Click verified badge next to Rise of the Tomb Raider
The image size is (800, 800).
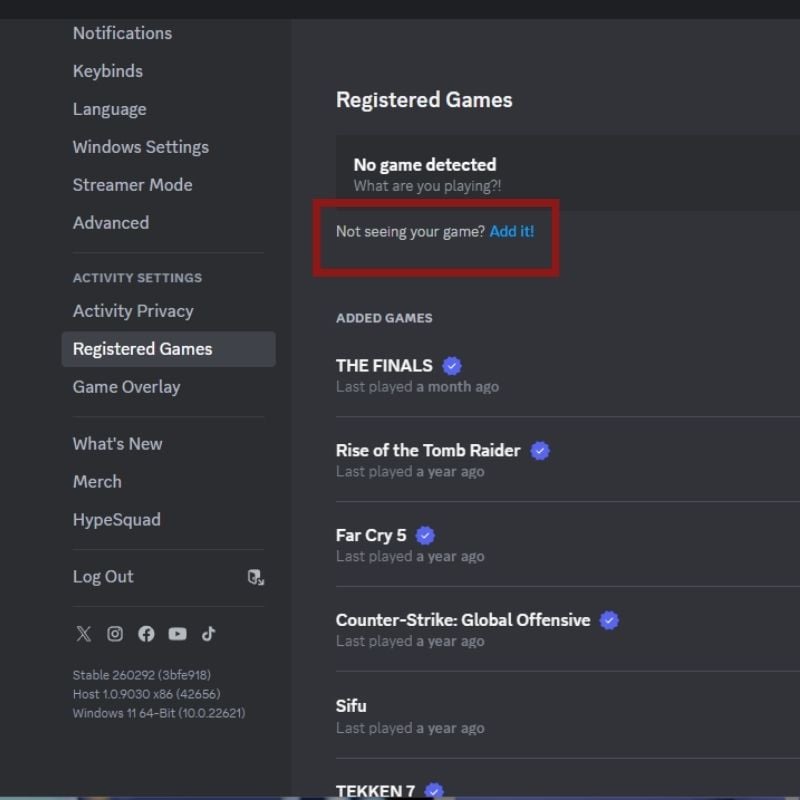(x=540, y=451)
